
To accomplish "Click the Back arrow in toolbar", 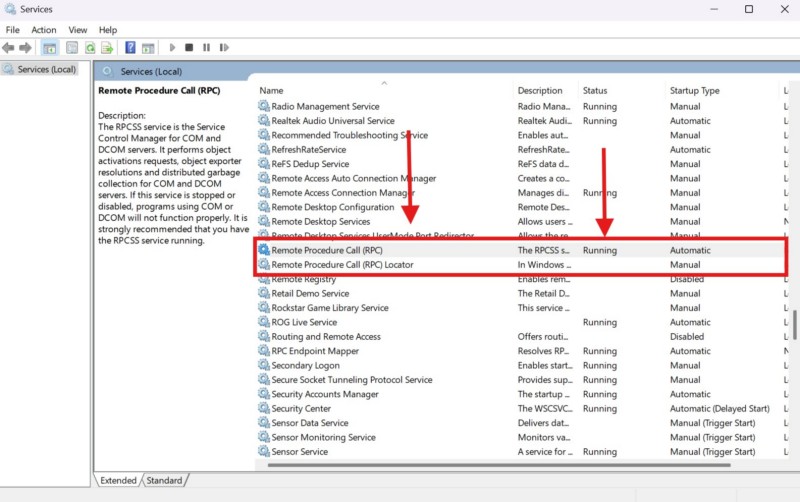I will coord(9,47).
